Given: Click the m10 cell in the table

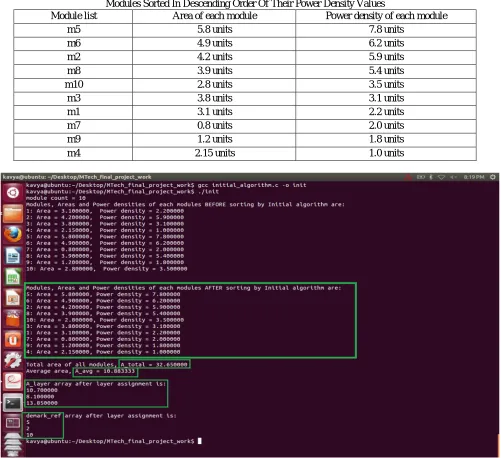Looking at the screenshot, I should point(74,84).
